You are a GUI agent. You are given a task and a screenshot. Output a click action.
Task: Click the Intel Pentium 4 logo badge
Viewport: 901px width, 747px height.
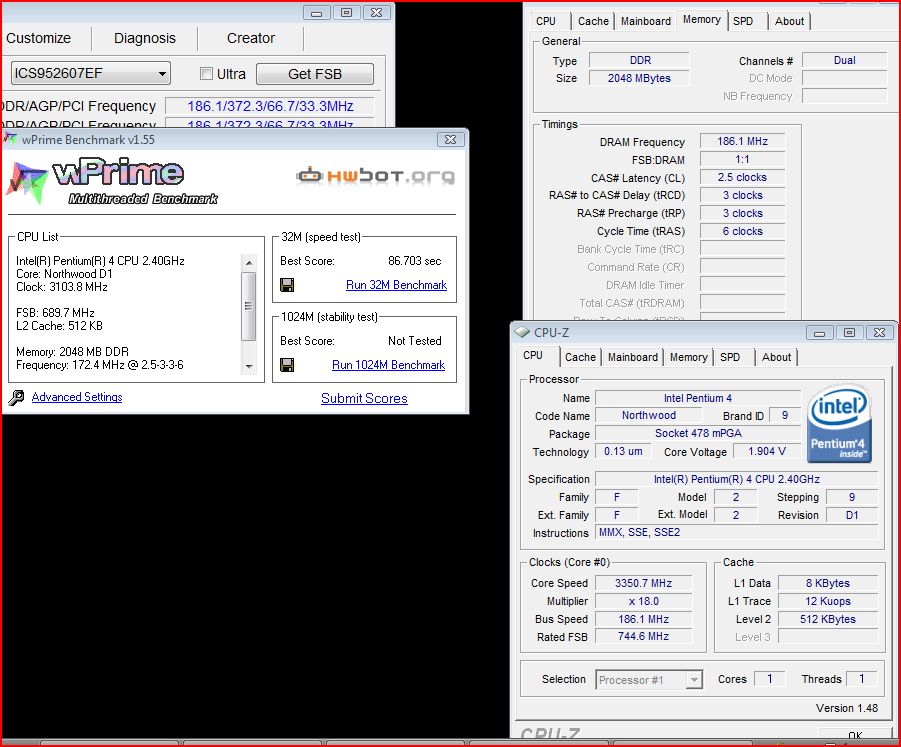(x=839, y=423)
